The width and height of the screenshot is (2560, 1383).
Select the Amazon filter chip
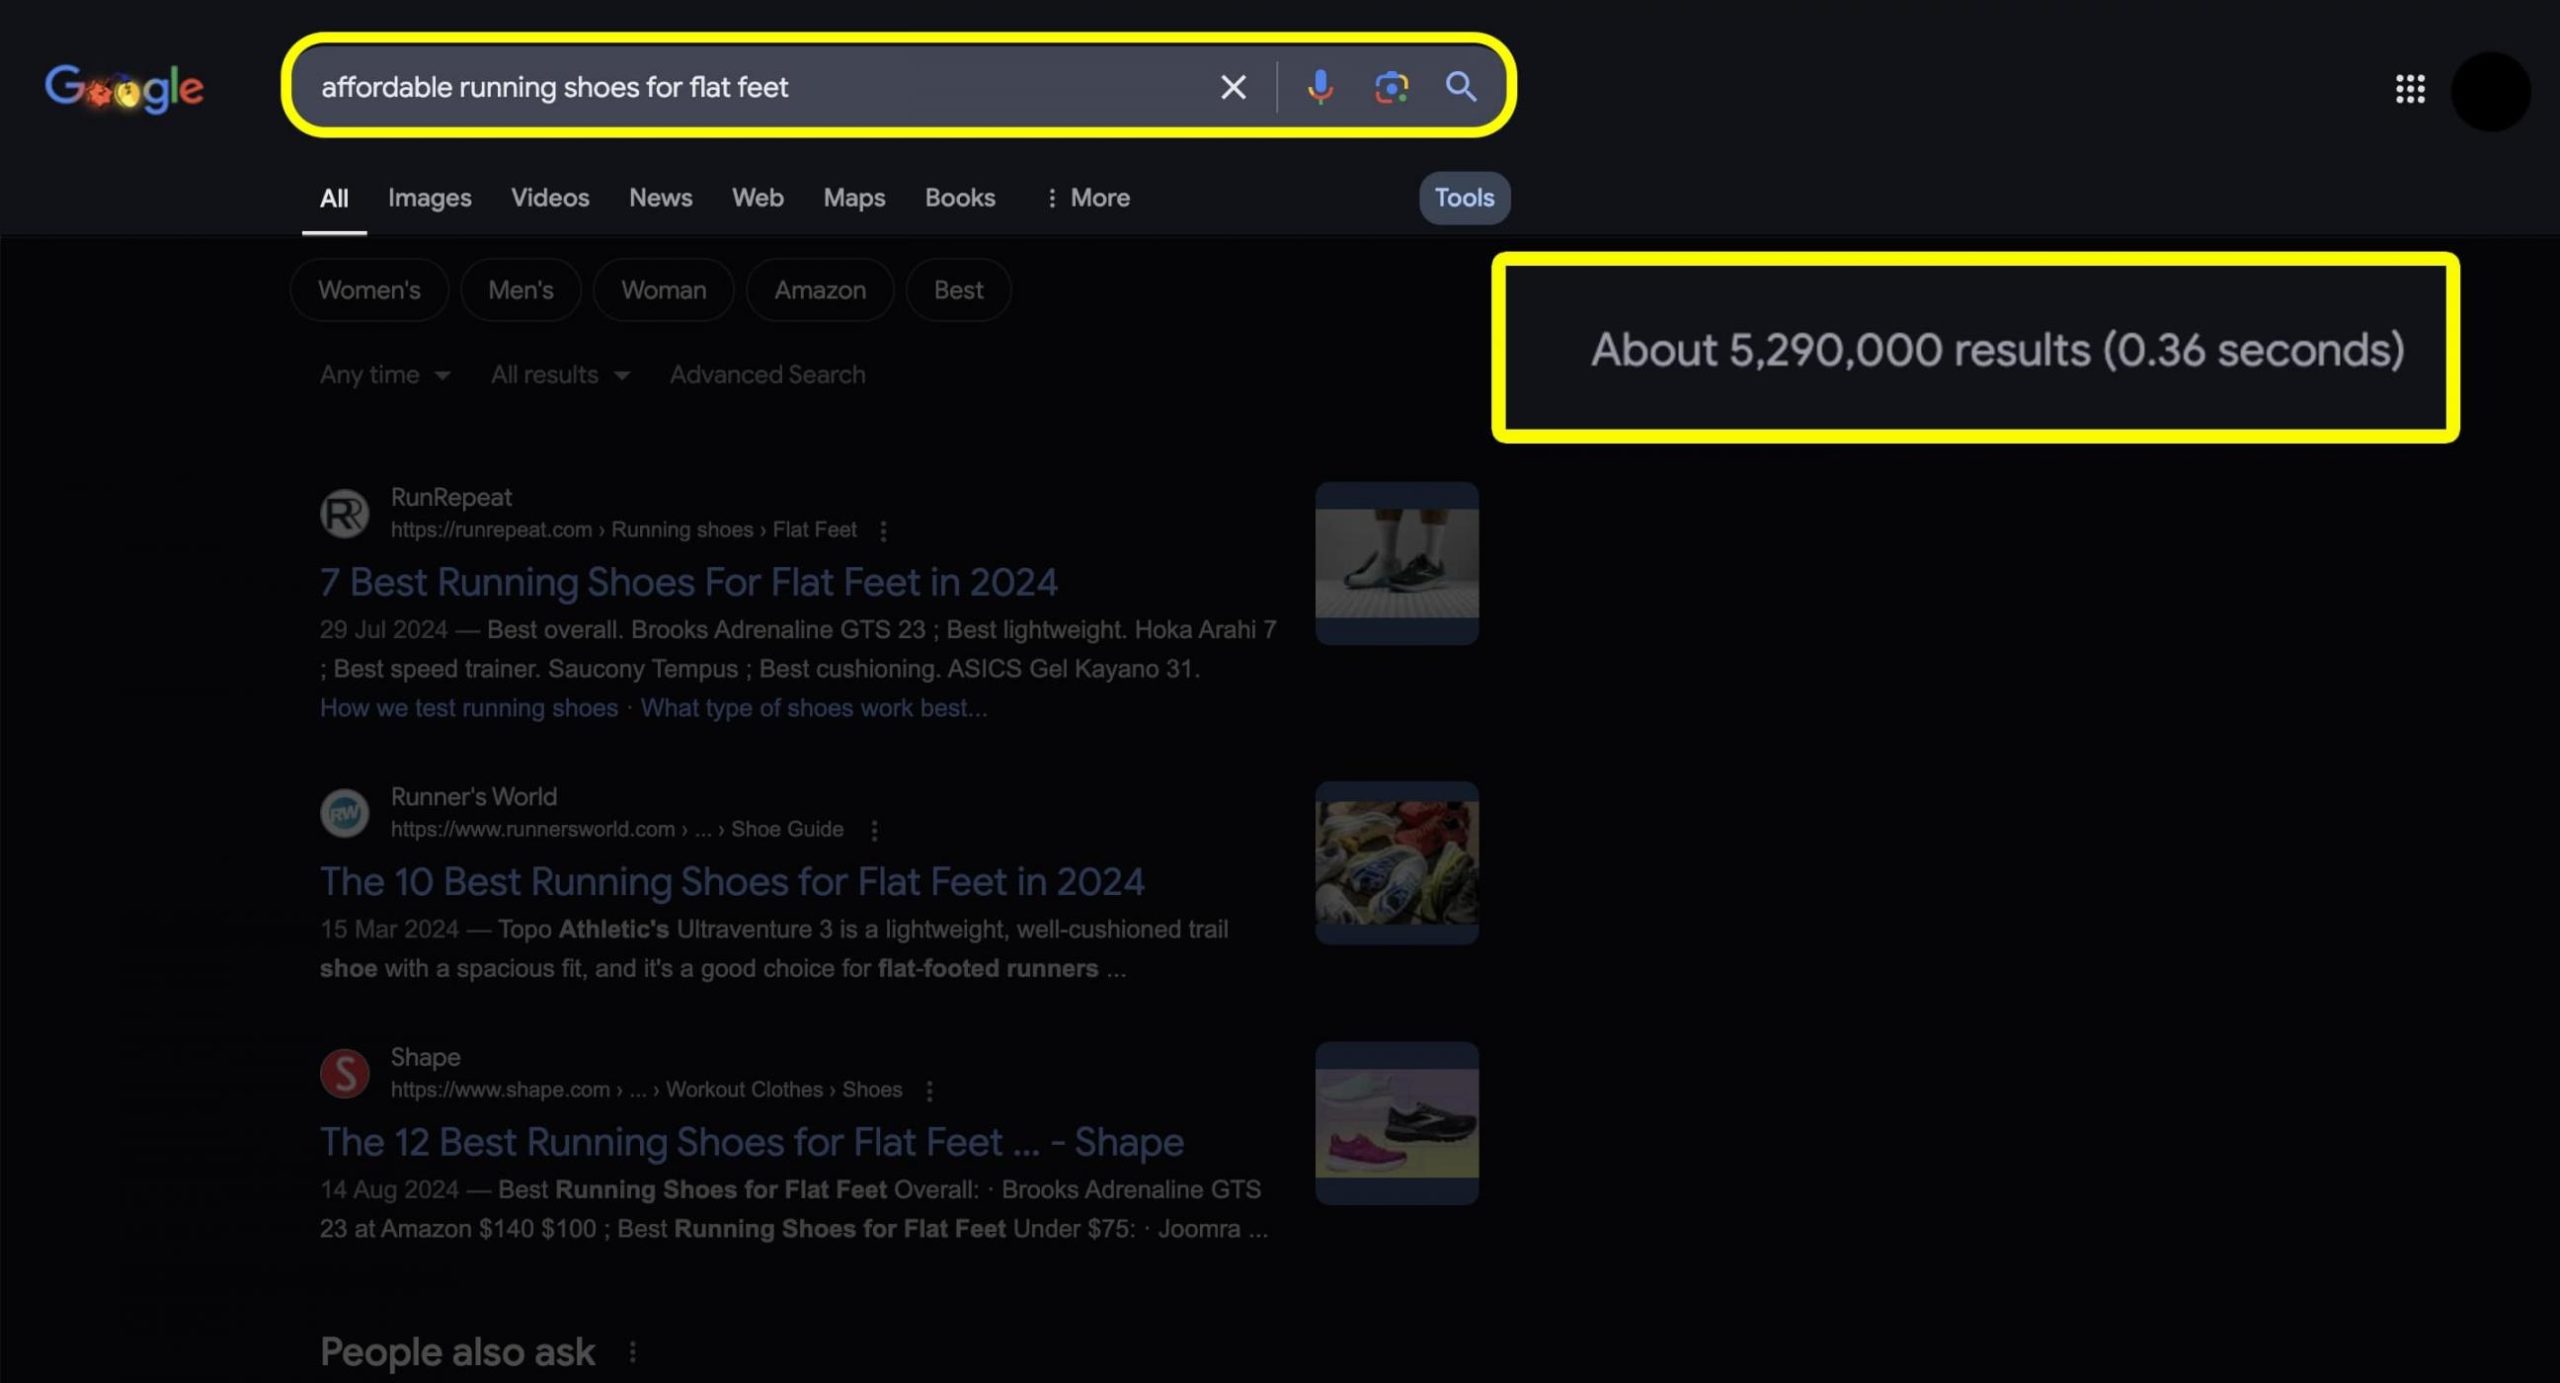pos(819,290)
